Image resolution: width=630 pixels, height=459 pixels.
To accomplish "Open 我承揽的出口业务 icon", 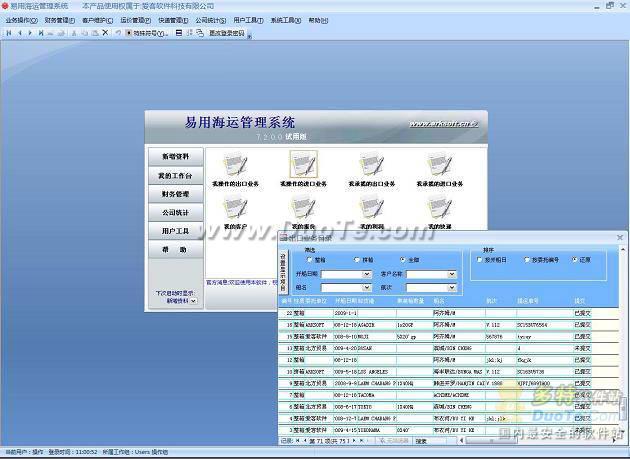I will pyautogui.click(x=371, y=164).
